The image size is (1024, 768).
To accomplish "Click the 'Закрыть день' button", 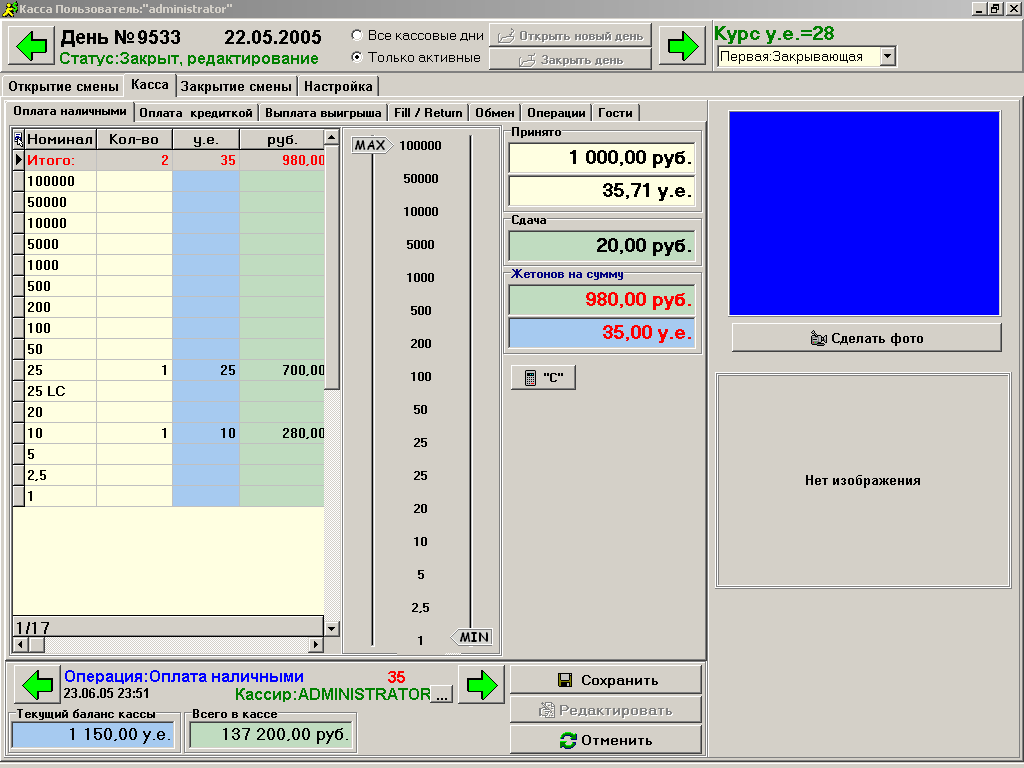I will click(570, 59).
